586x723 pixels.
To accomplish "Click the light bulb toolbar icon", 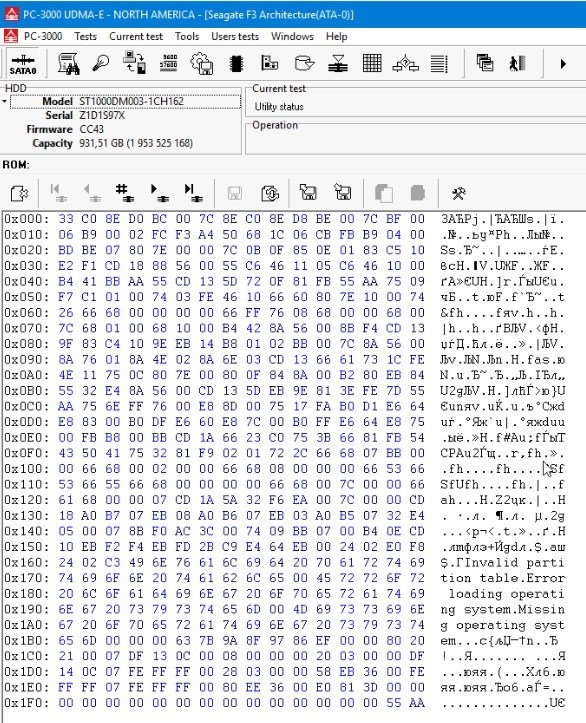I will [101, 63].
